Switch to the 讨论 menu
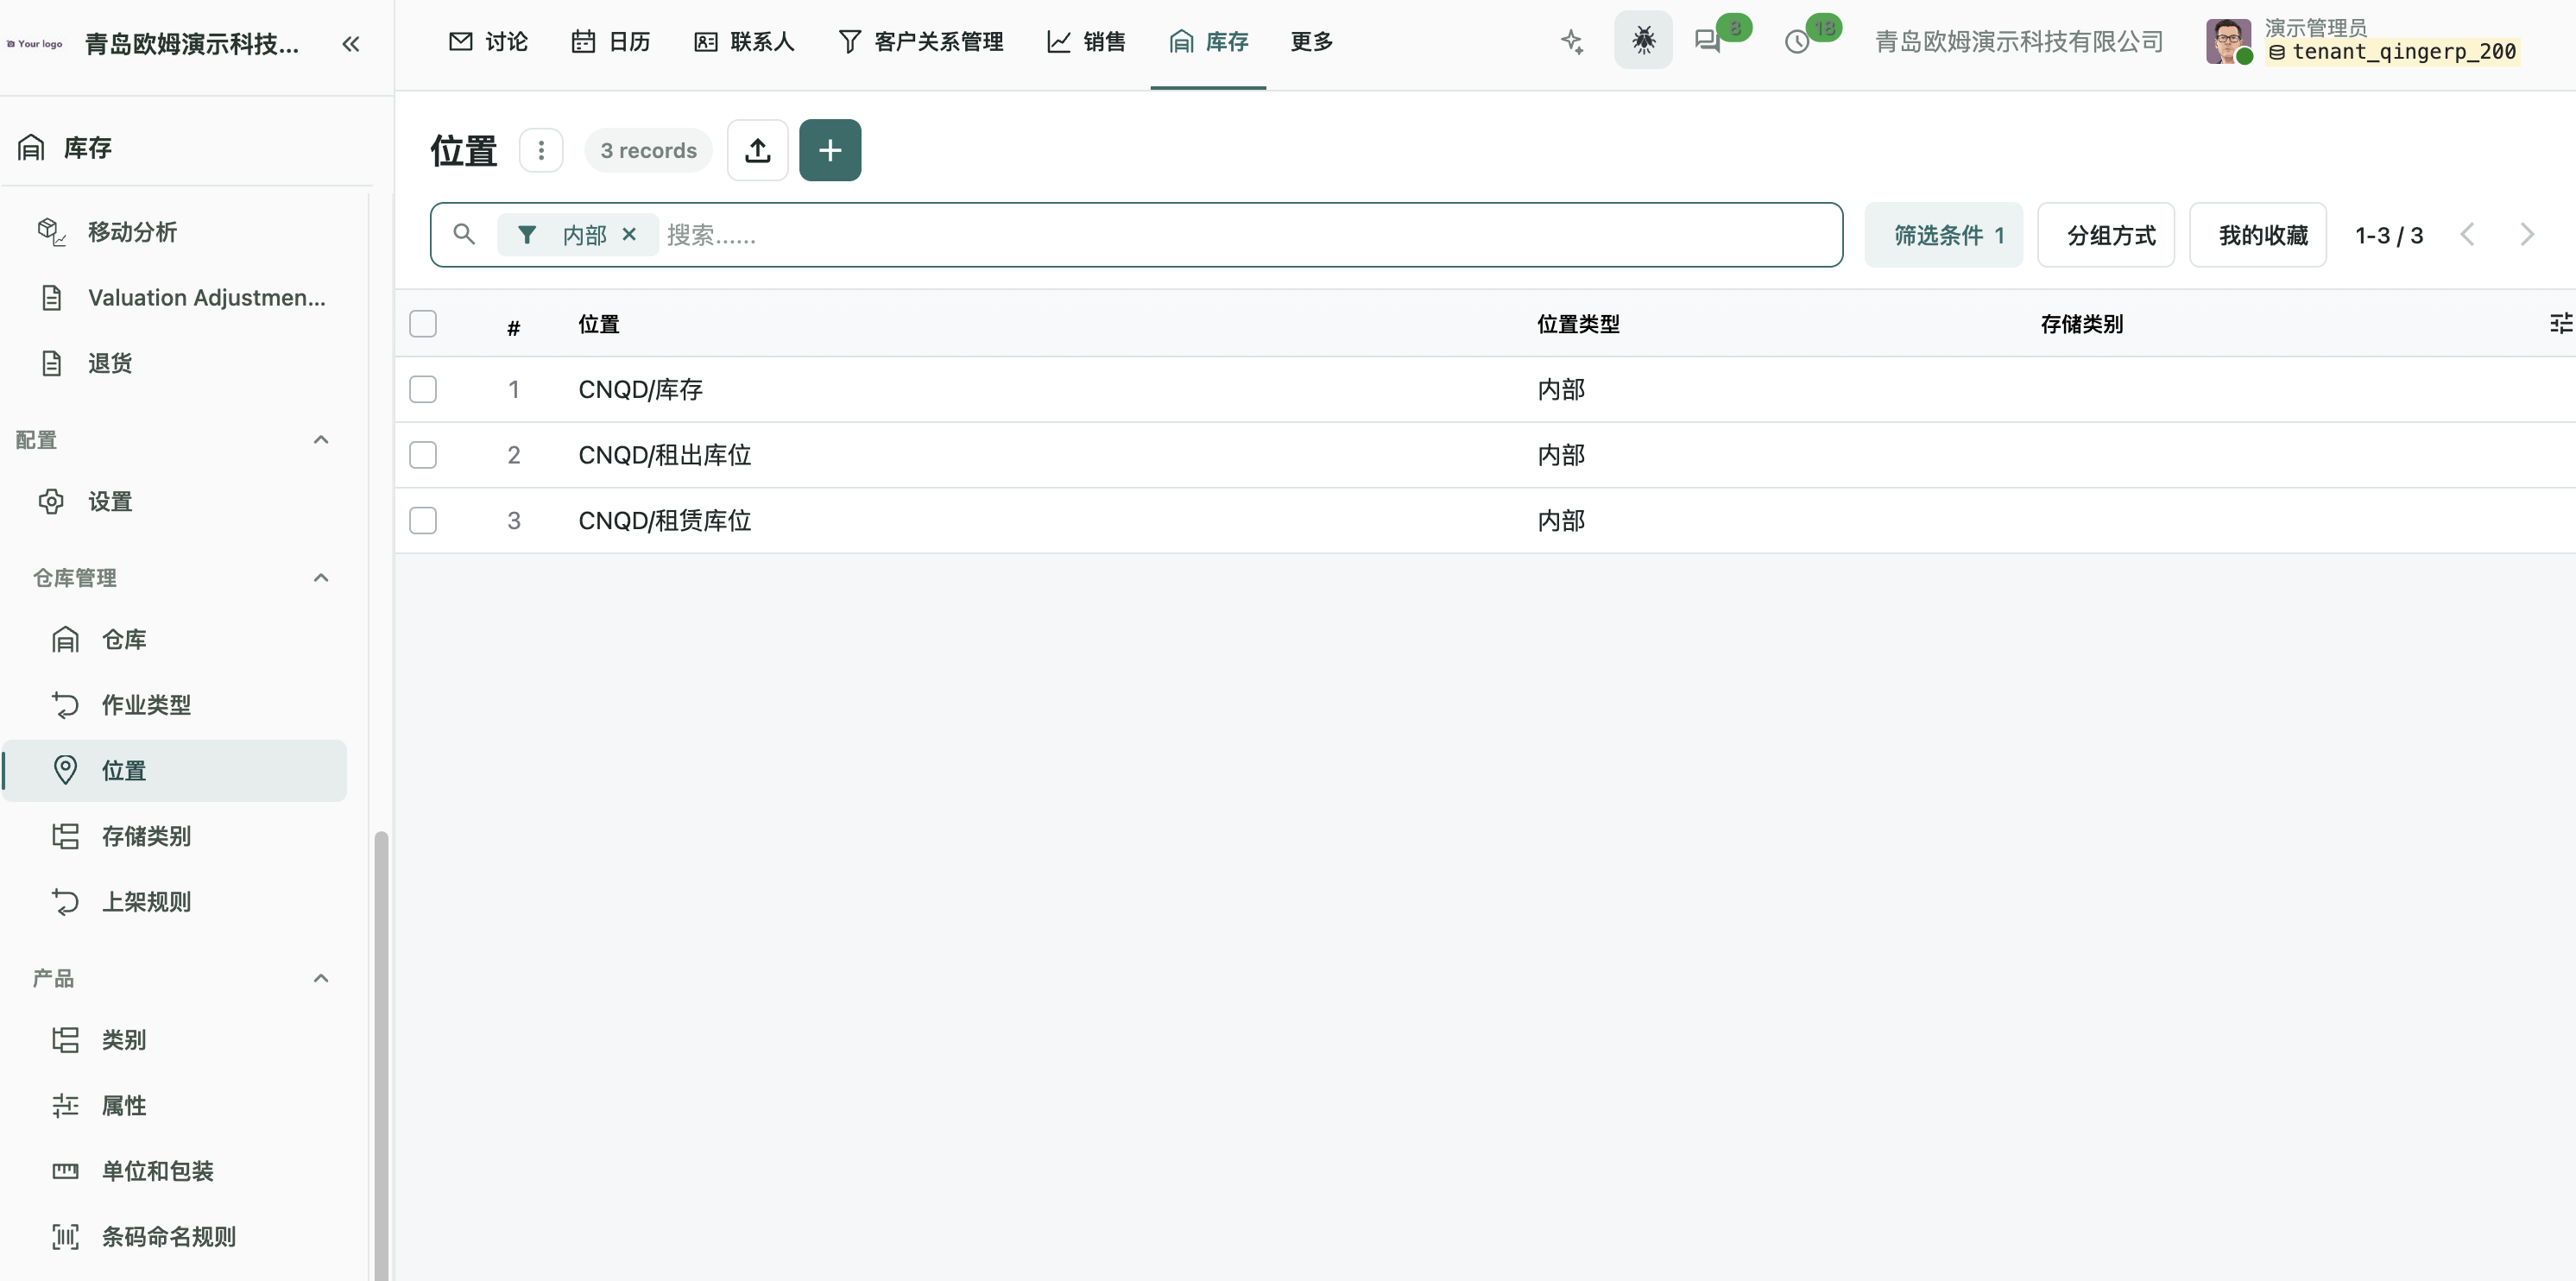Image resolution: width=2576 pixels, height=1281 pixels. tap(488, 41)
